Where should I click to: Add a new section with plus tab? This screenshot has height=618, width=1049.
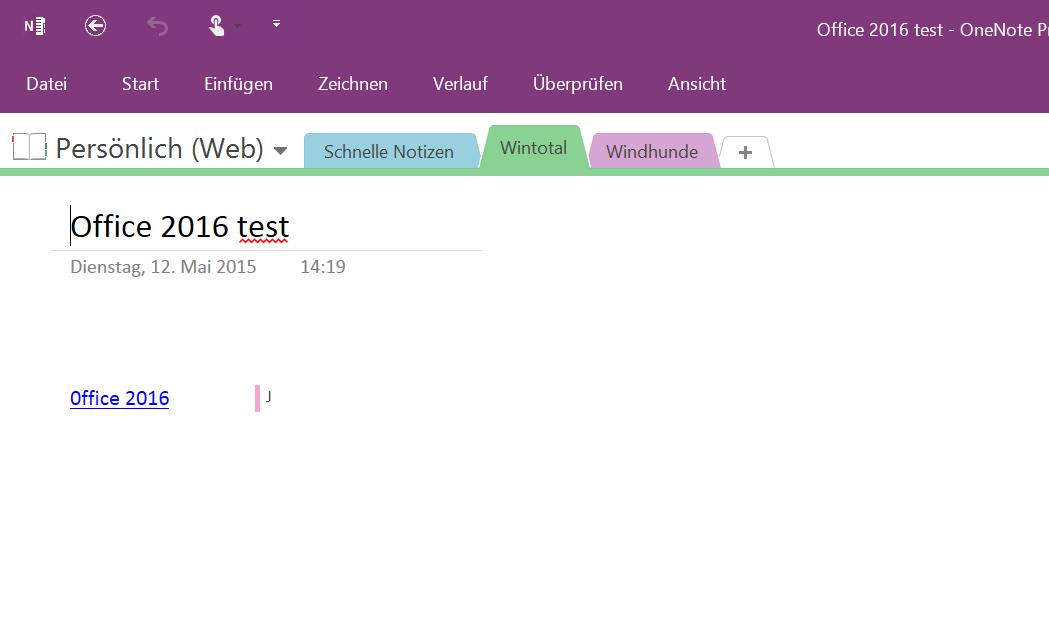coord(746,152)
